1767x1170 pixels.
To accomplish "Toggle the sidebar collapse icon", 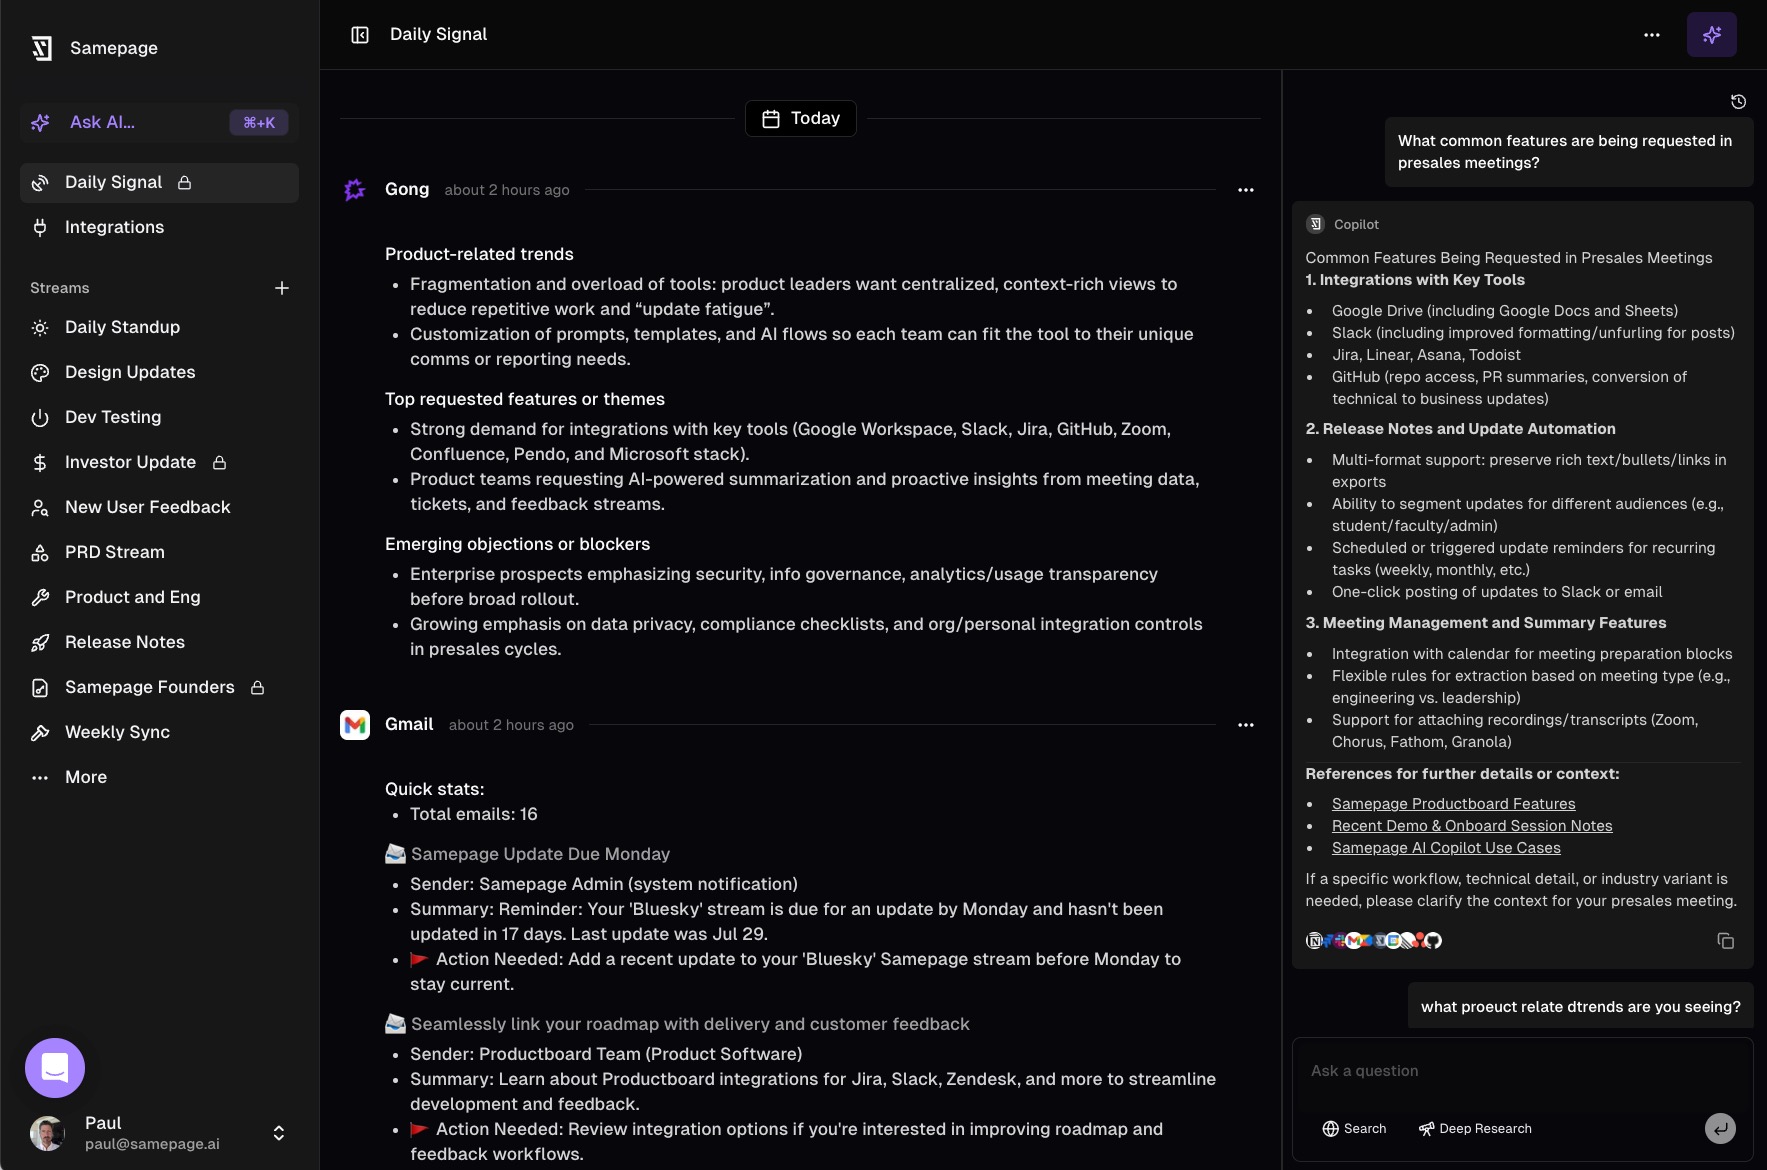I will pyautogui.click(x=360, y=35).
